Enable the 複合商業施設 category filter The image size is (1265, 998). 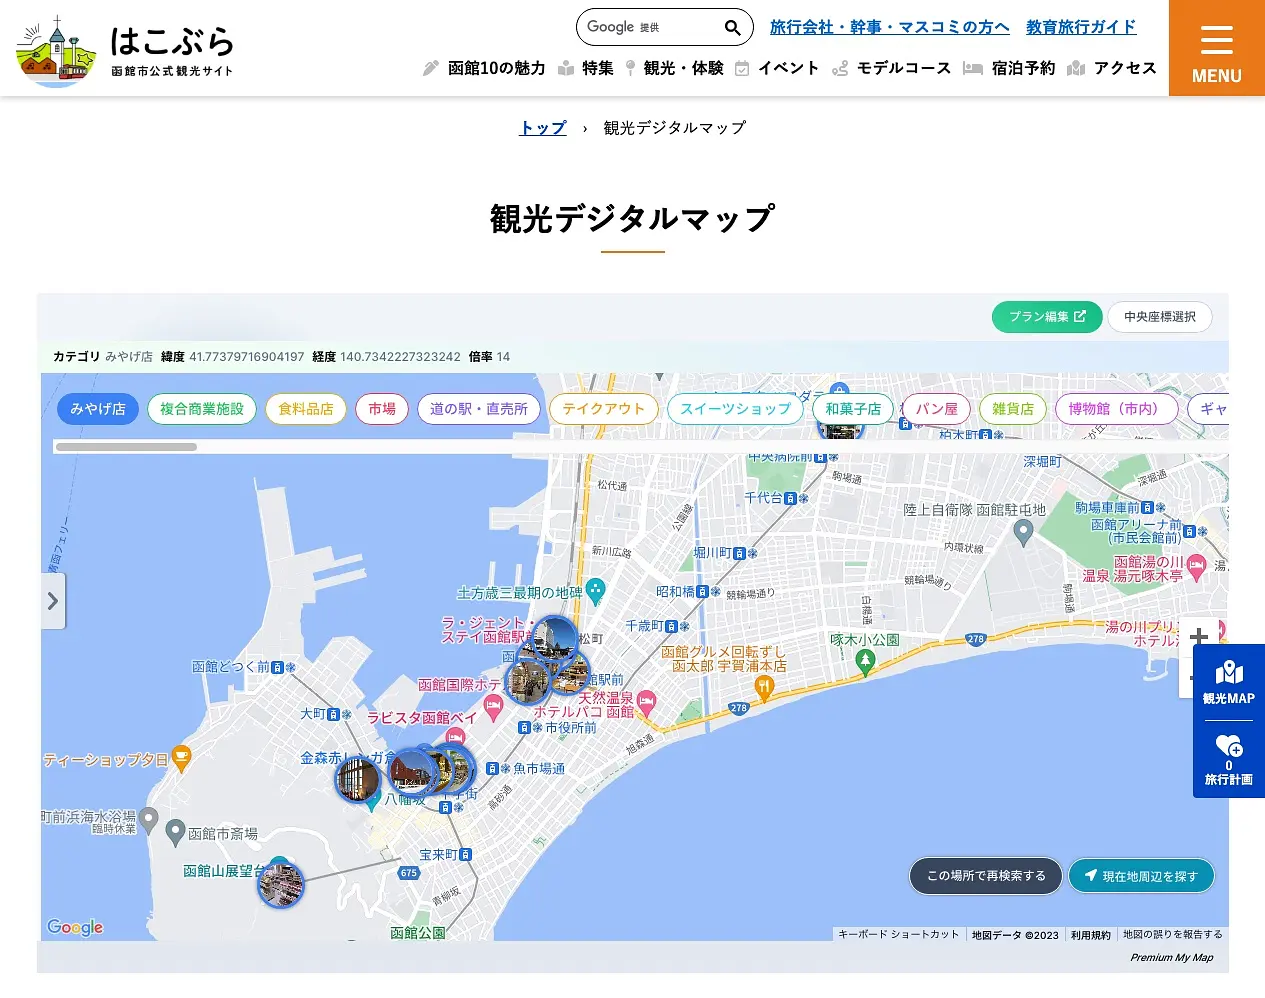click(x=202, y=409)
